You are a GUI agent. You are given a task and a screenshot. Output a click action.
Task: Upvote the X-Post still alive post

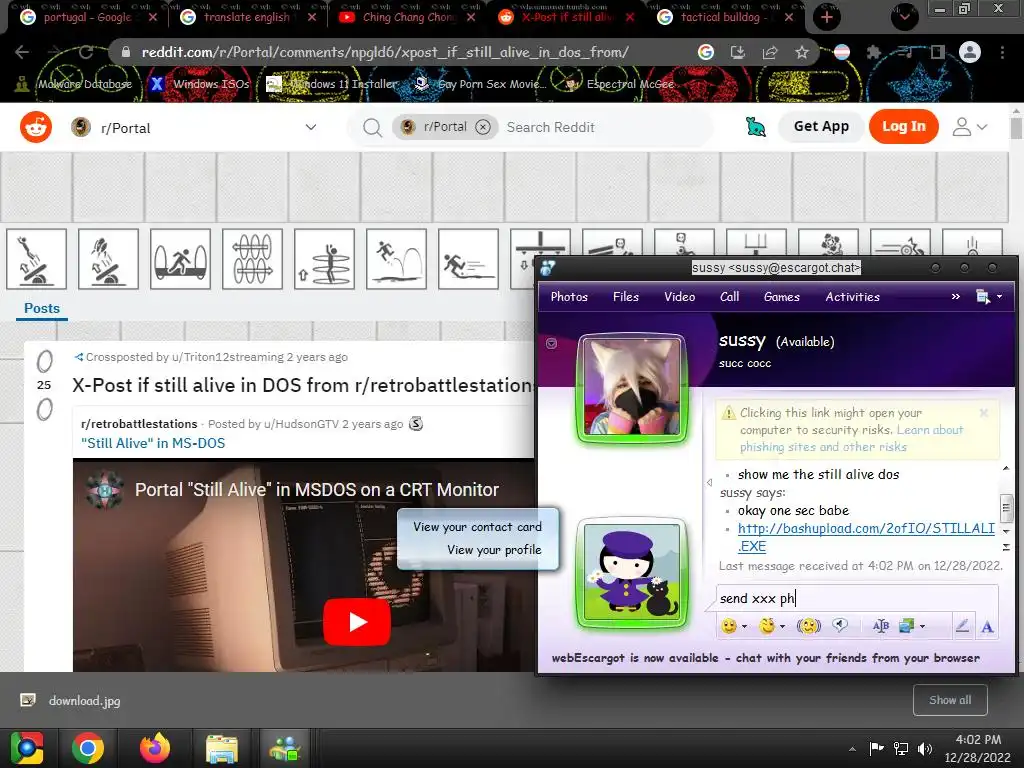point(44,361)
